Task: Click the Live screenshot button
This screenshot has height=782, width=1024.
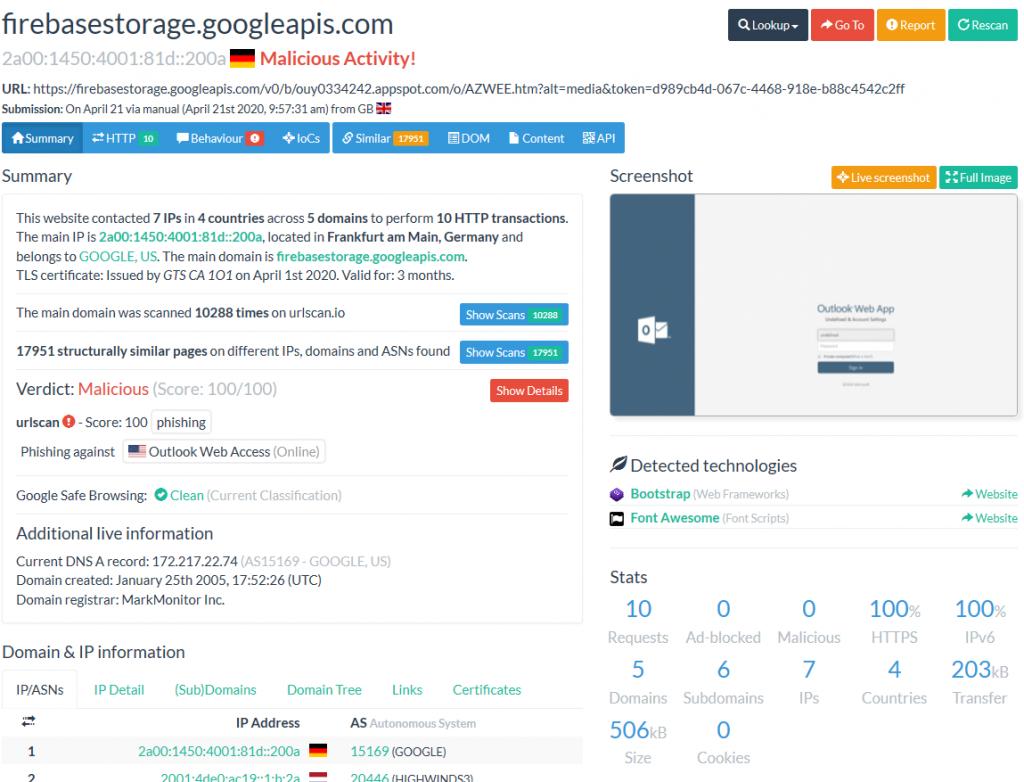Action: point(884,177)
